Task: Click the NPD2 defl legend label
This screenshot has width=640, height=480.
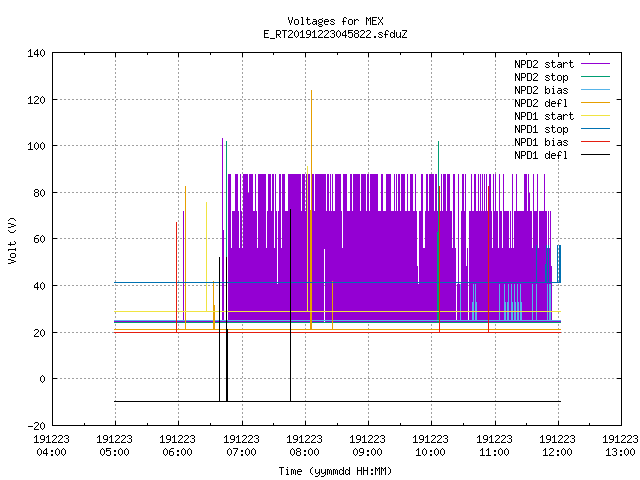Action: (x=541, y=103)
